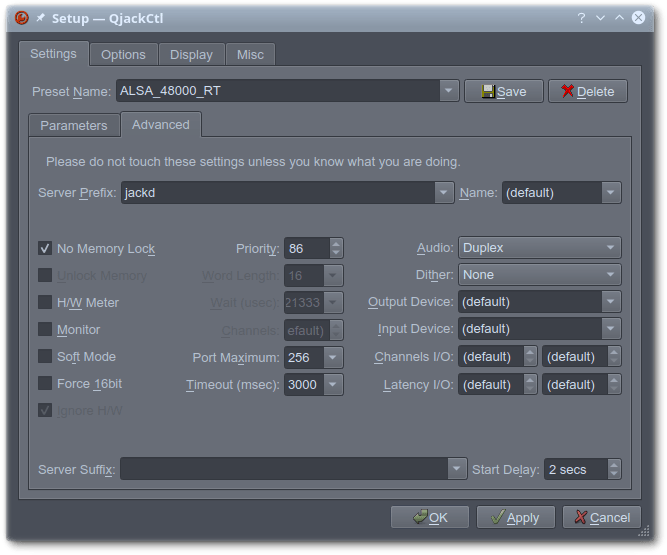The height and width of the screenshot is (555, 667).
Task: Expand the Preset Name dropdown
Action: 448,91
